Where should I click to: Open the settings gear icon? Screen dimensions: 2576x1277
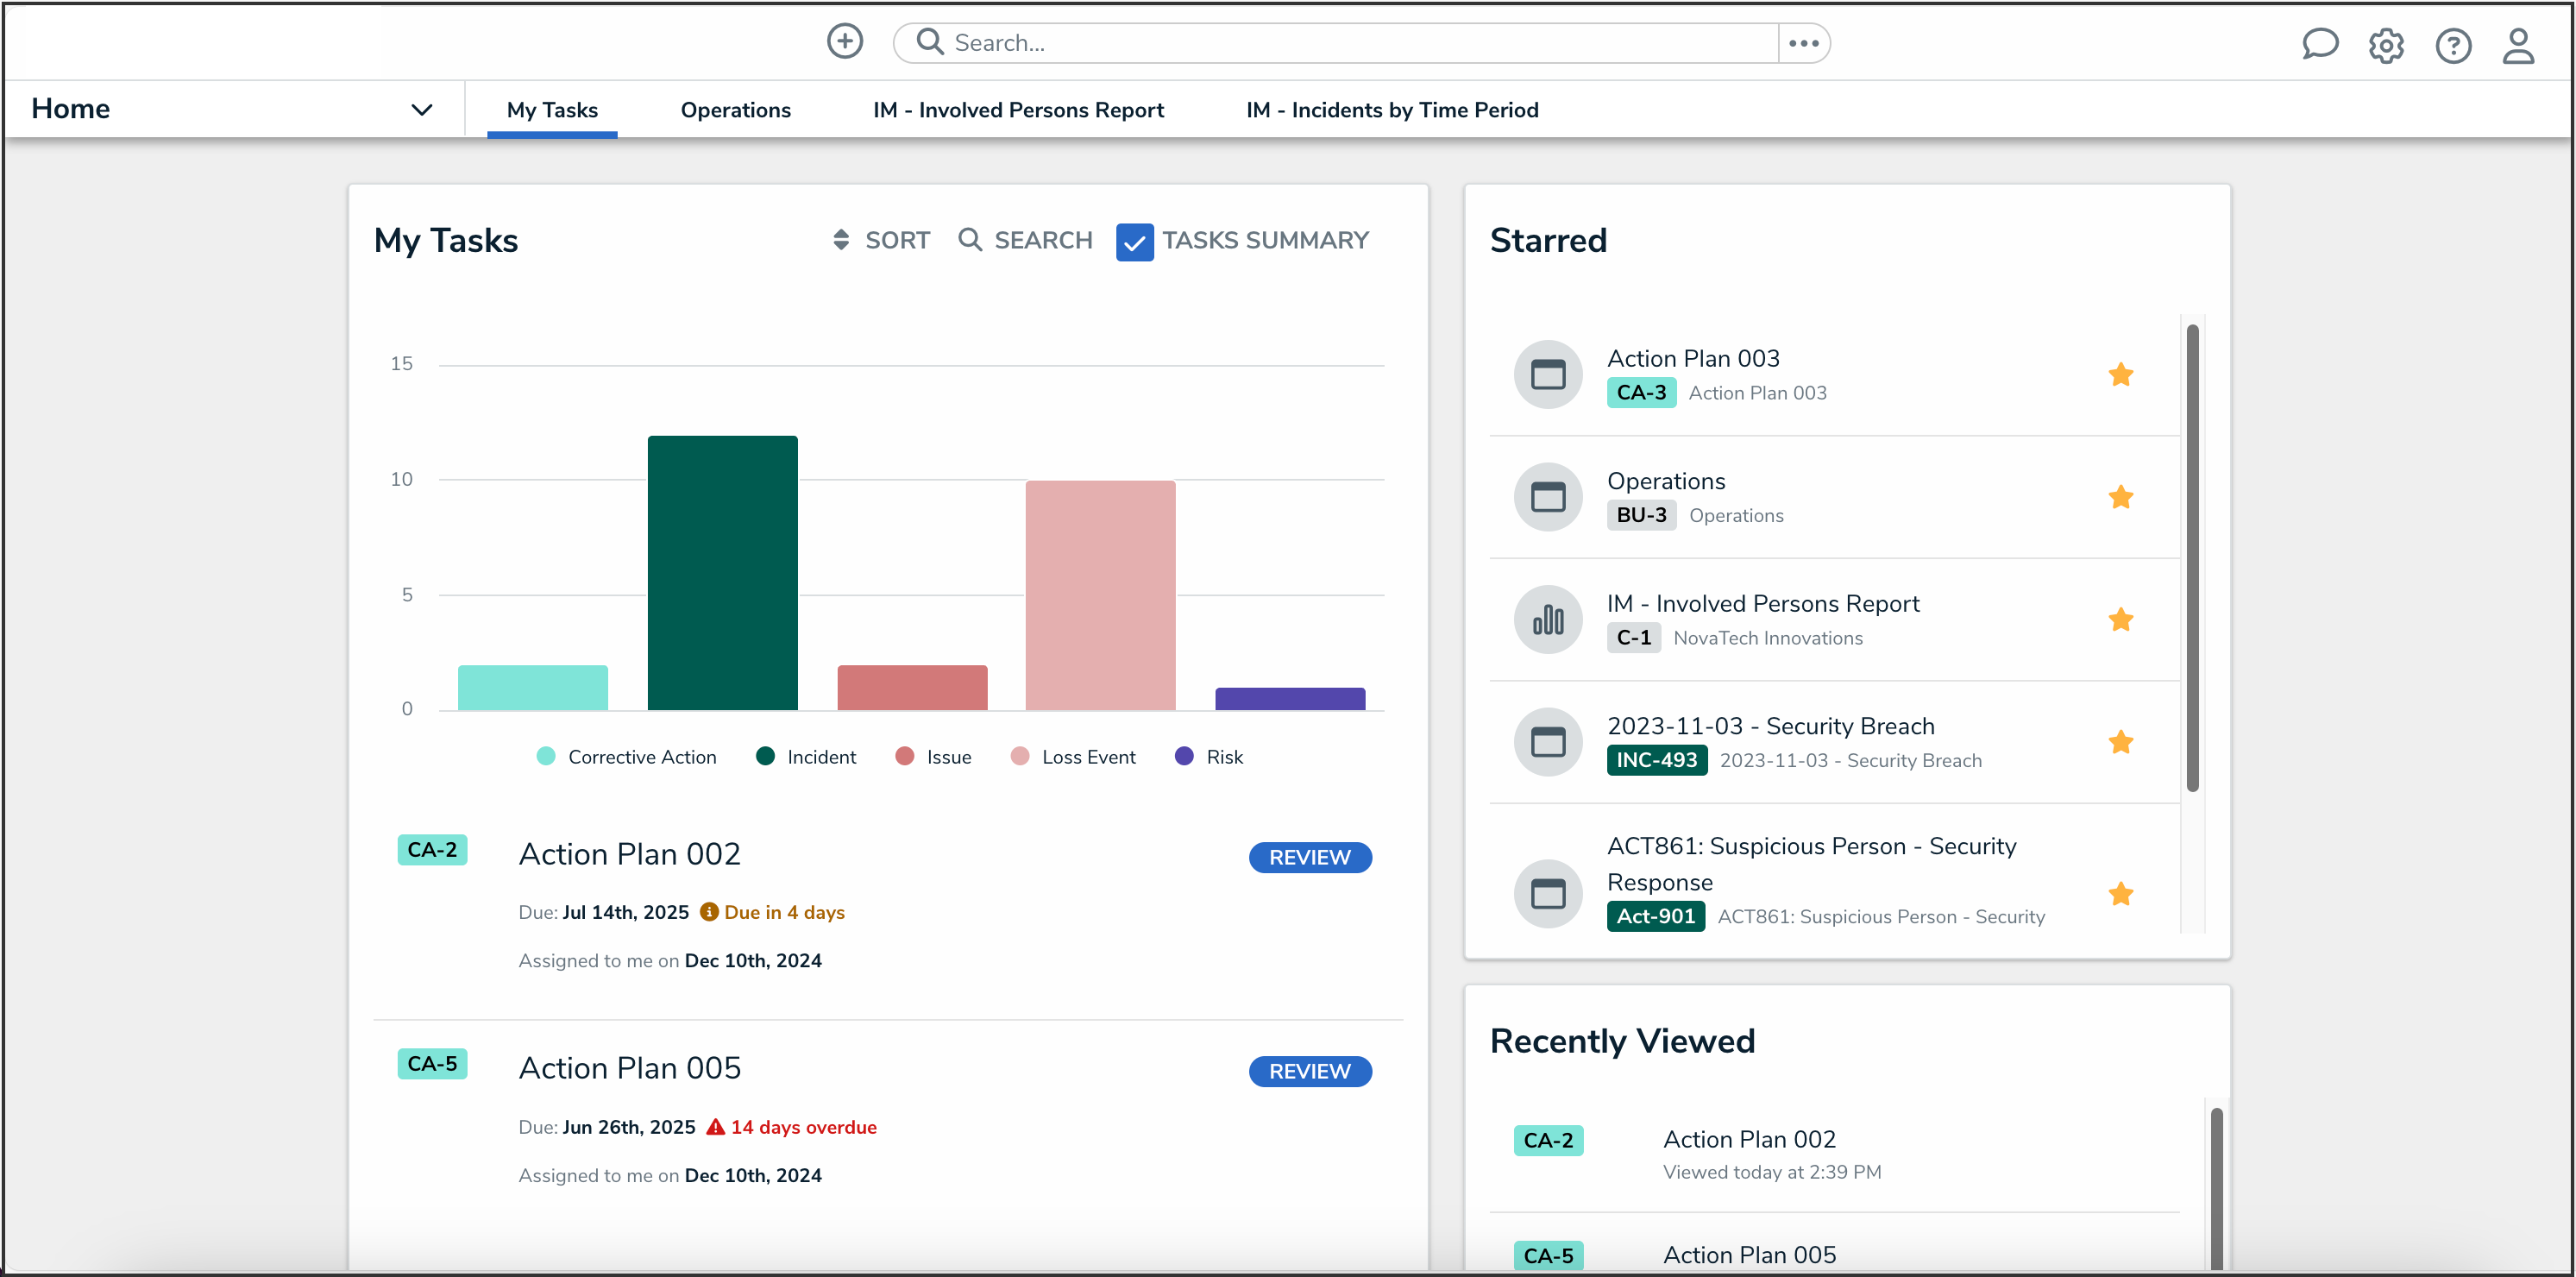[2386, 45]
